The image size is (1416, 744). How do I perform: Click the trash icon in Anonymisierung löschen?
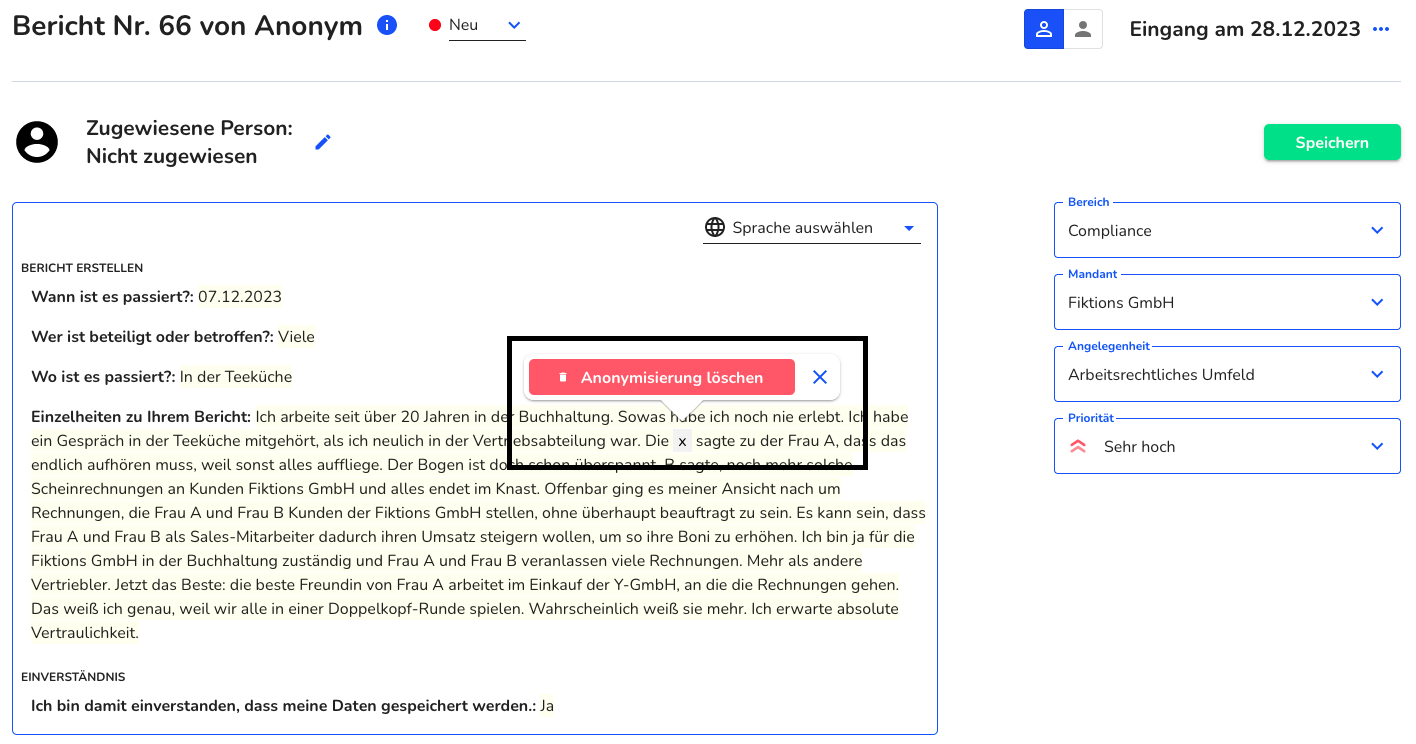tap(563, 377)
